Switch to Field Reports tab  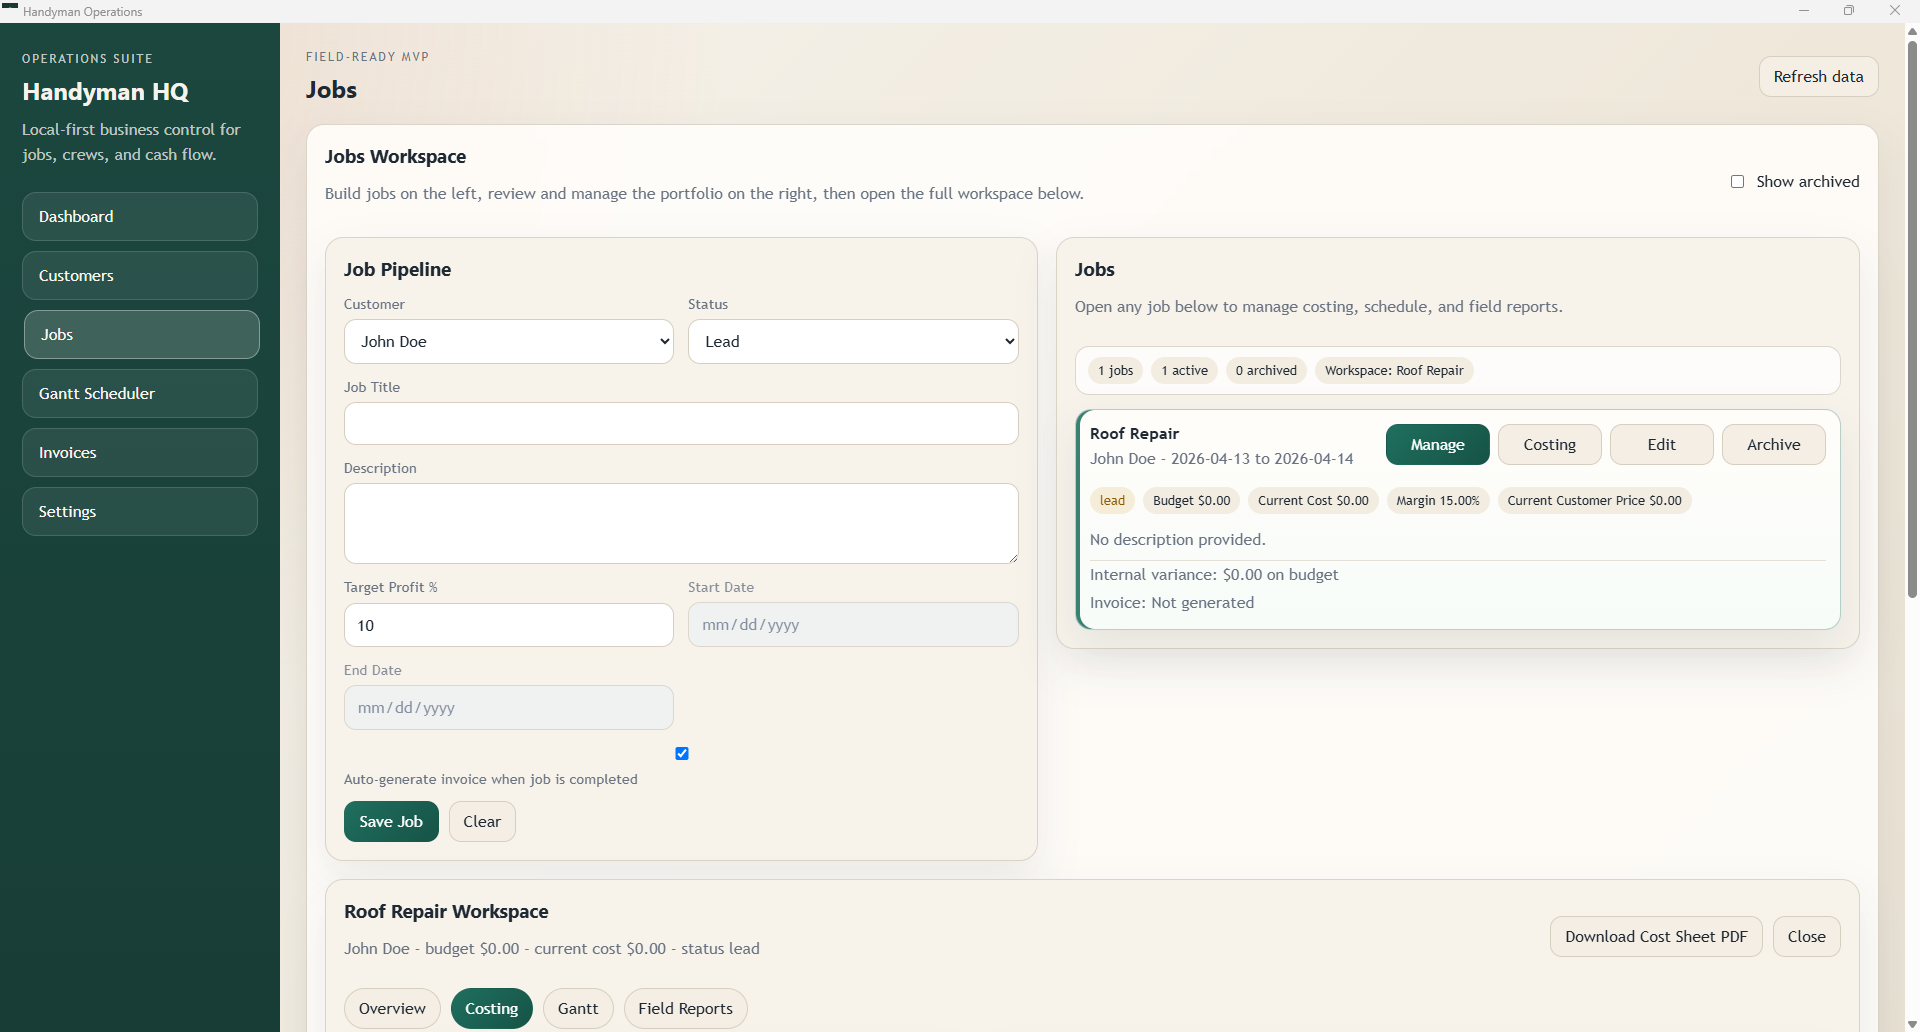click(x=685, y=1008)
